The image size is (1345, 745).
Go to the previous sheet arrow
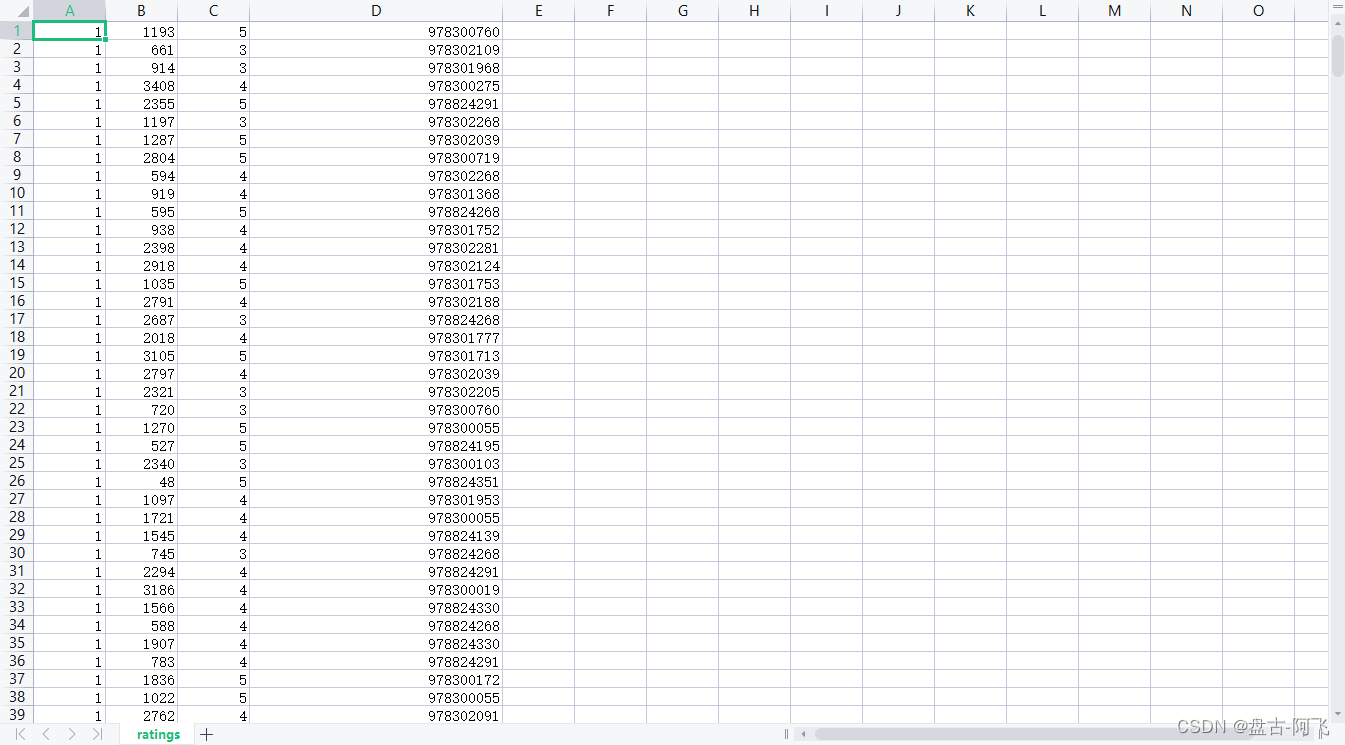point(46,734)
